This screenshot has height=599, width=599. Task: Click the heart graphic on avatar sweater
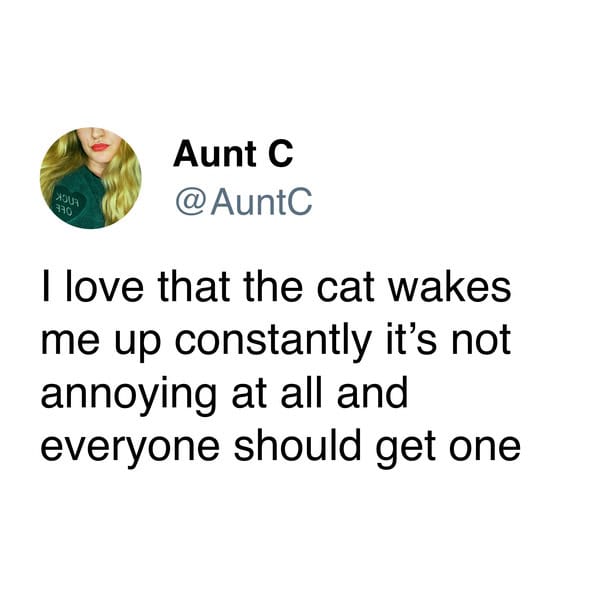[70, 206]
